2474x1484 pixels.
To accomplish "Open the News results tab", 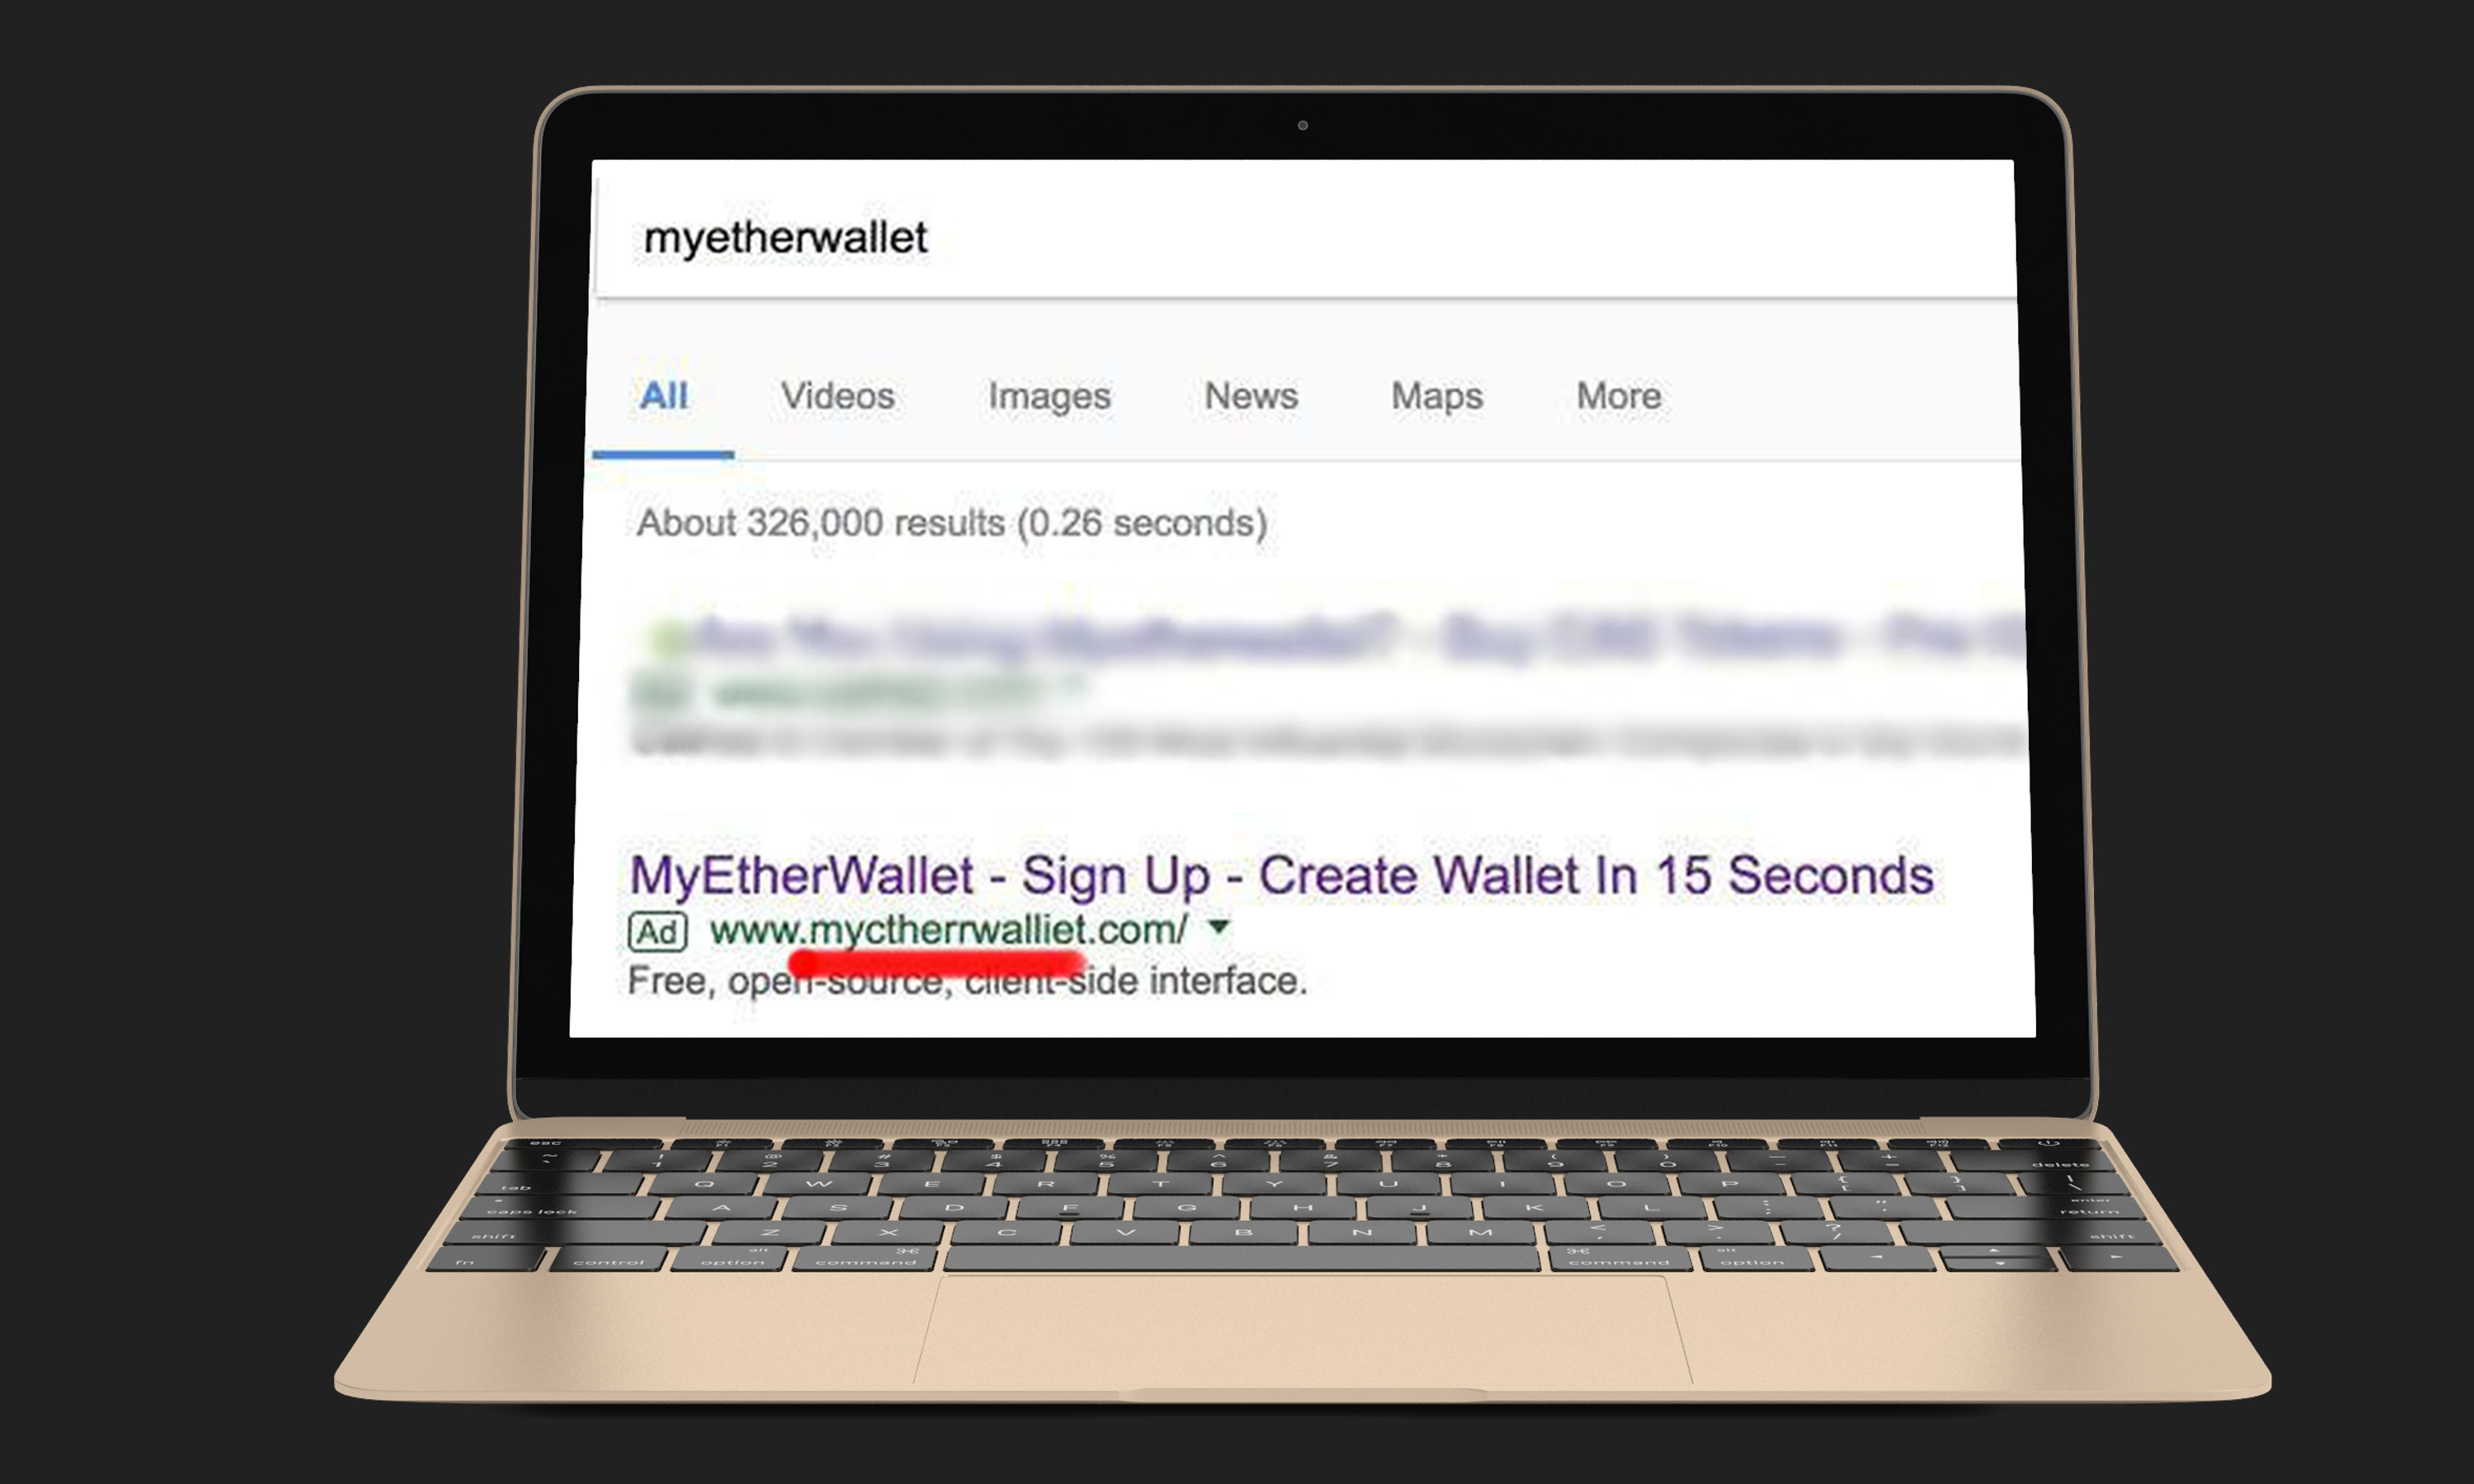I will pos(1251,395).
